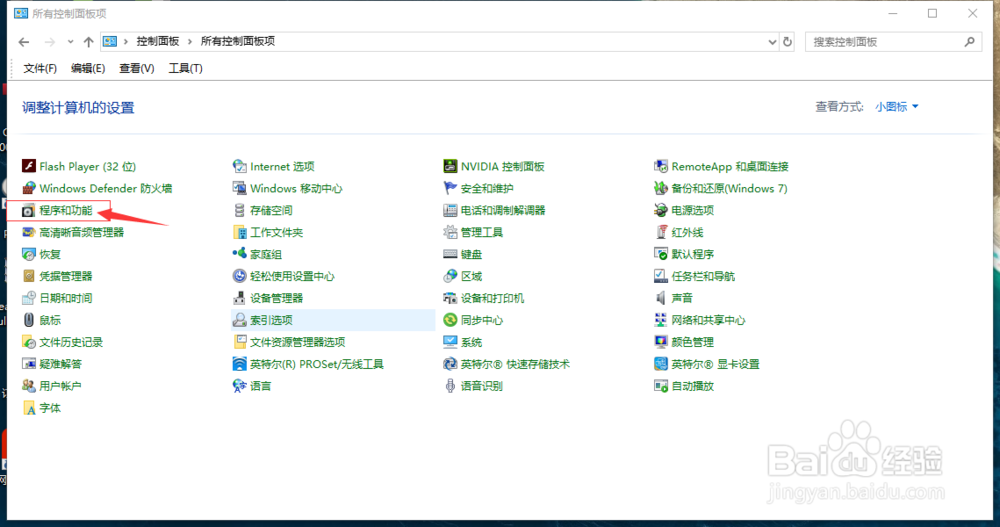Click the 凭据管理器 icon

tap(29, 276)
